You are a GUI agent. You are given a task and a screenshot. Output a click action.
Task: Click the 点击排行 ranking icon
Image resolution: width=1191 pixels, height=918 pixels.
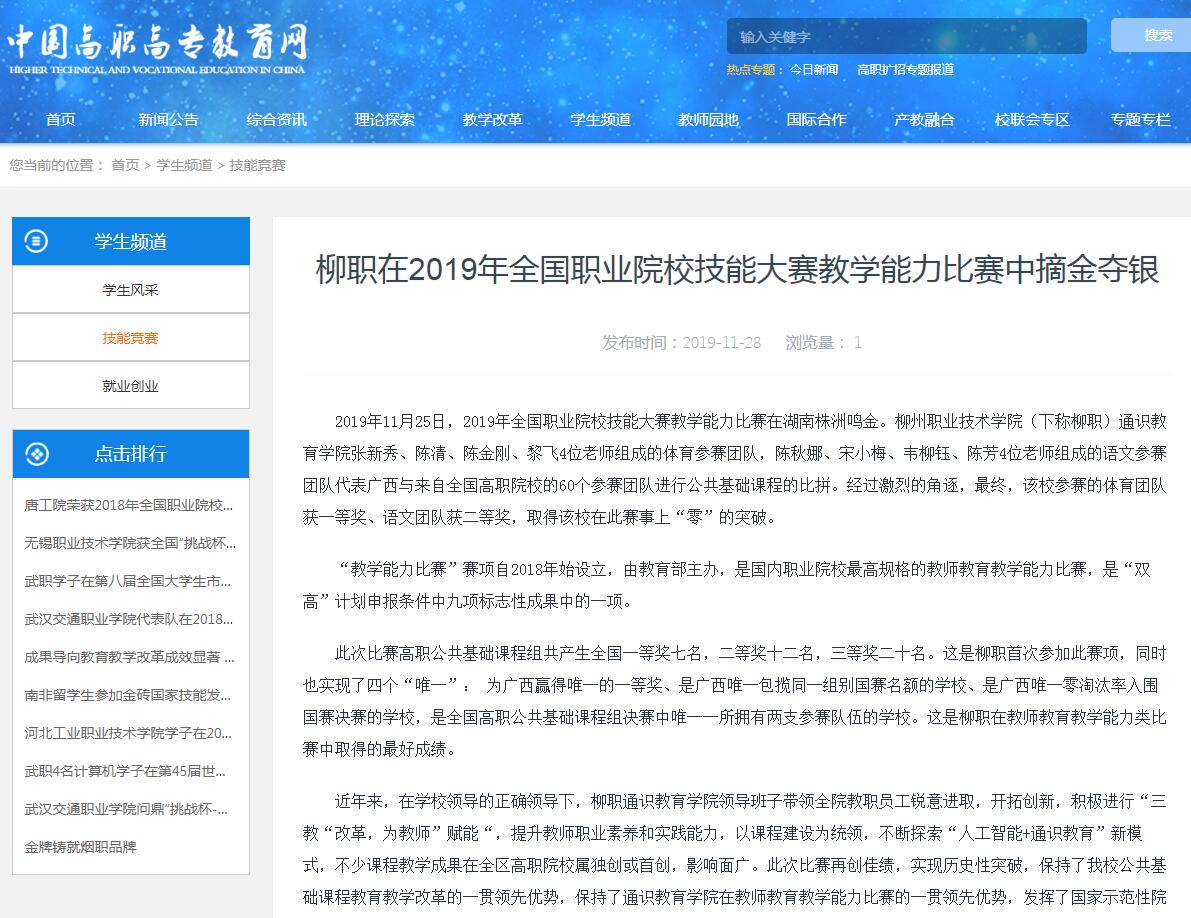point(36,454)
